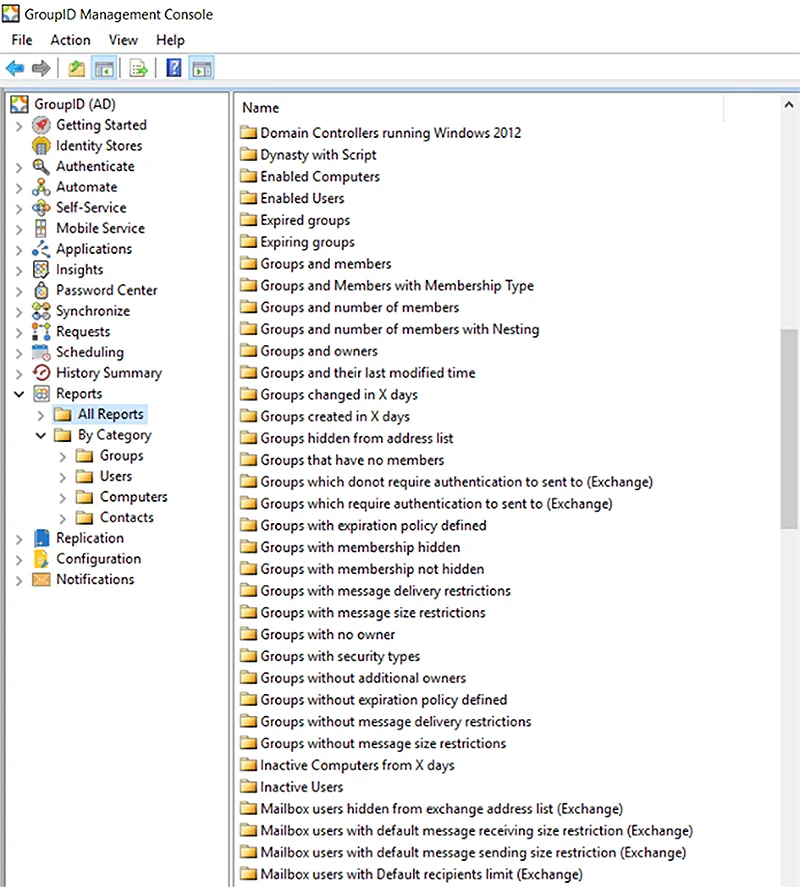Click the Synchronize icon

tap(41, 311)
